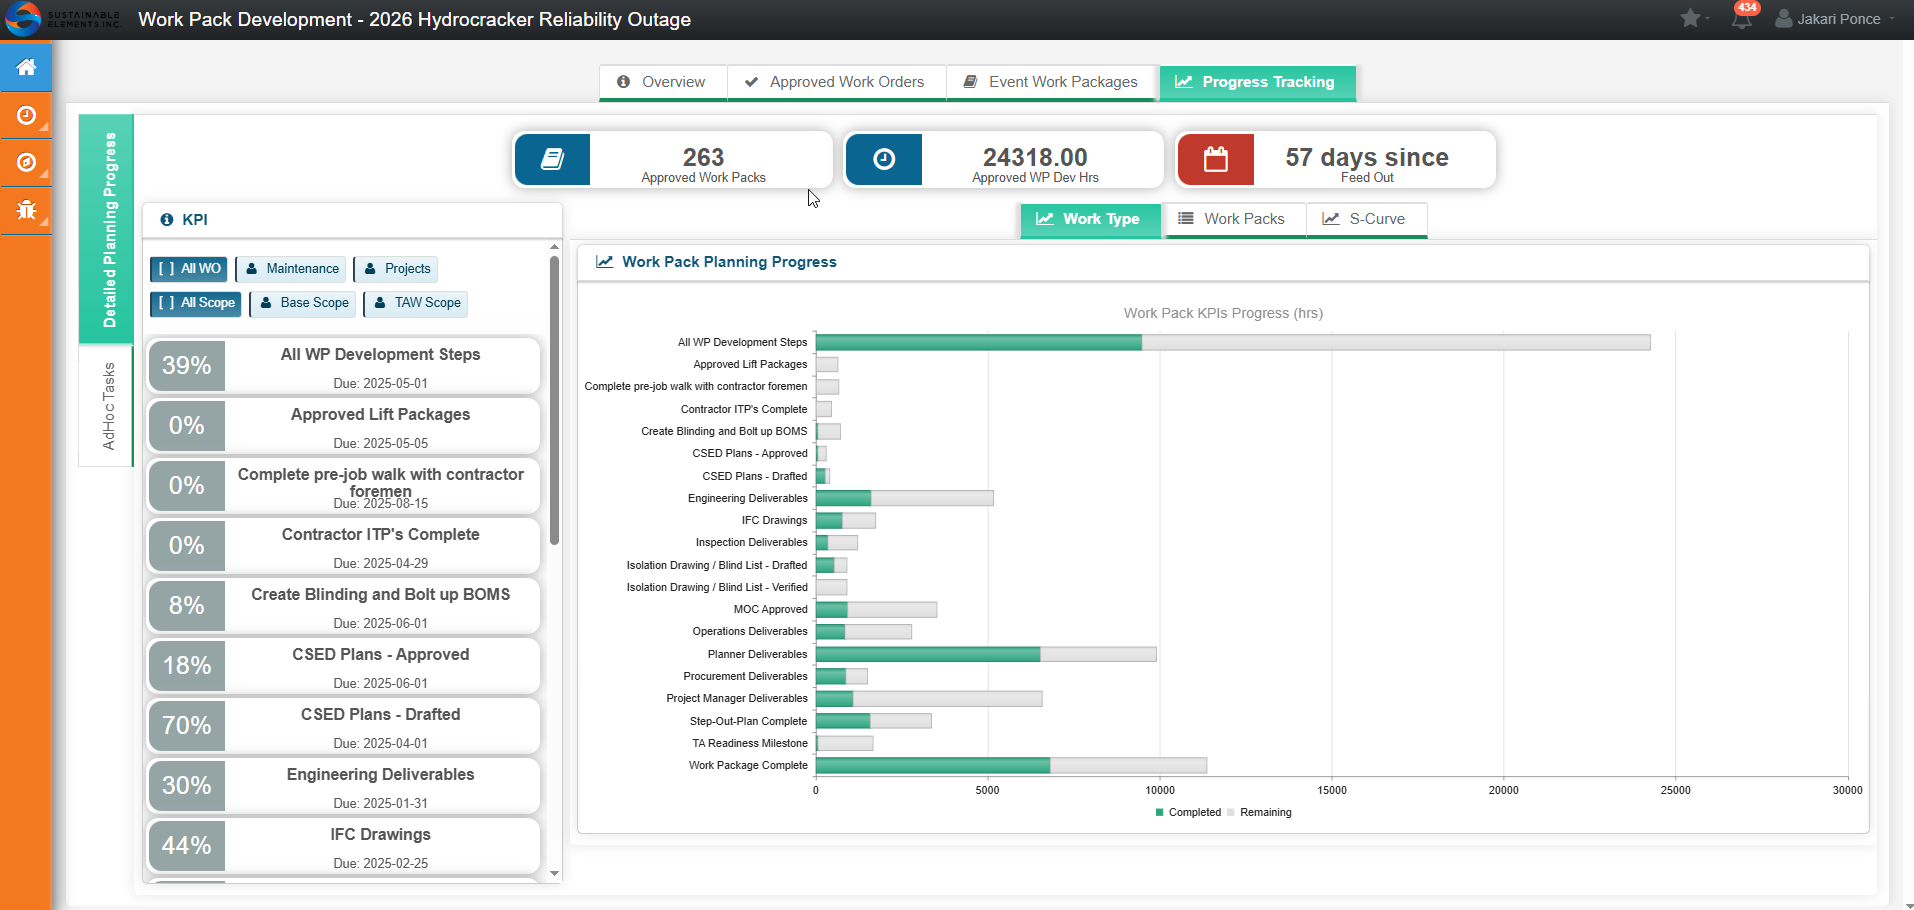Open the Approved Work Orders tab

[x=836, y=82]
